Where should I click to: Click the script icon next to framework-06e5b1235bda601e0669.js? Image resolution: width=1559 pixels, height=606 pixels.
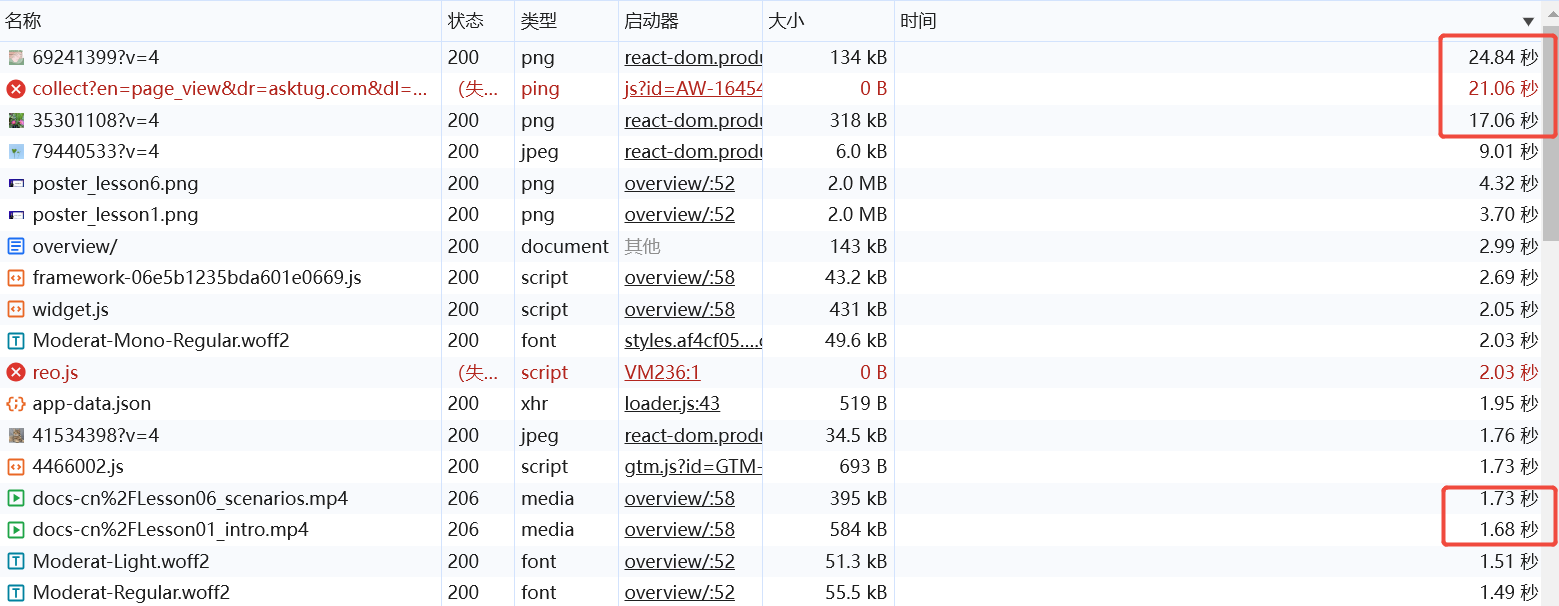16,278
